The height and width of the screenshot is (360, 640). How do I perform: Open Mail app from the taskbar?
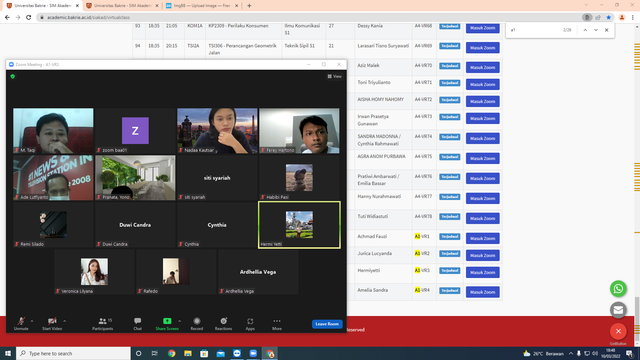click(x=220, y=353)
